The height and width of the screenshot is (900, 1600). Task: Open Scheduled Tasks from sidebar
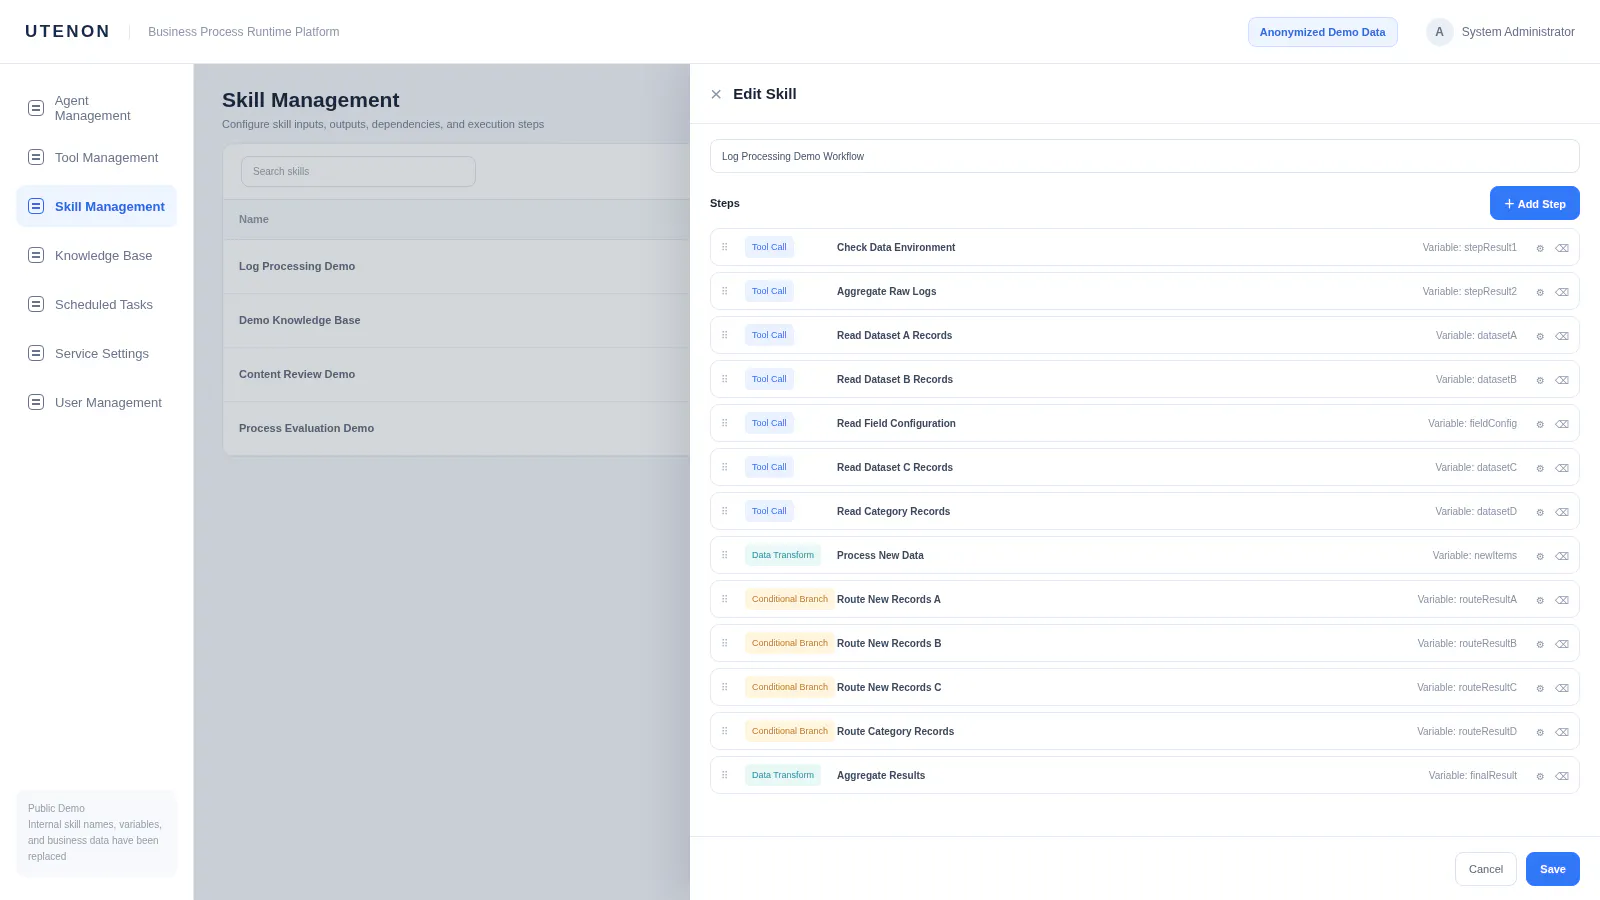(x=97, y=304)
